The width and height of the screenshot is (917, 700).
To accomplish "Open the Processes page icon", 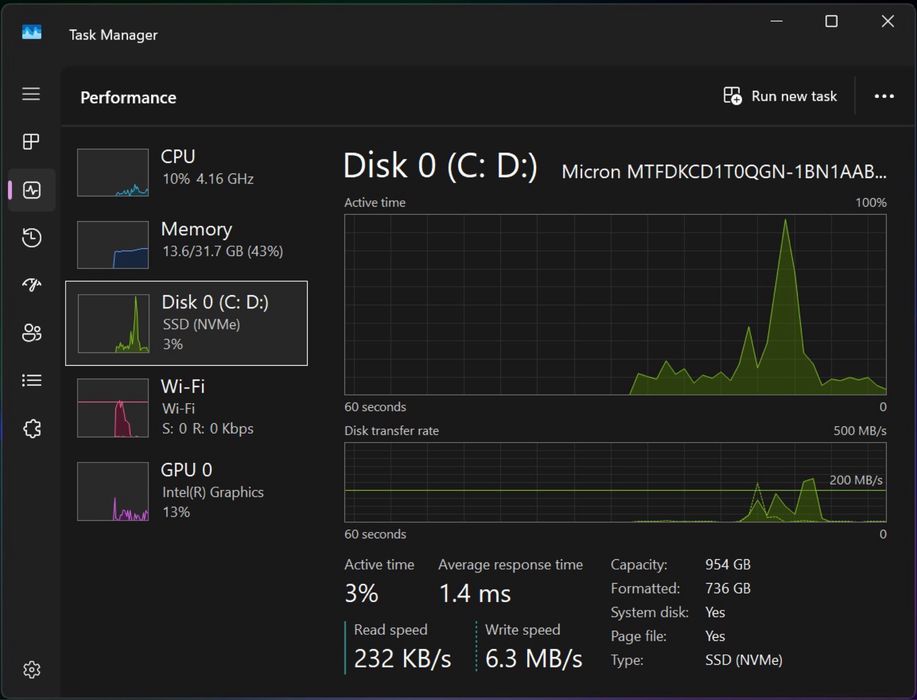I will (x=31, y=142).
